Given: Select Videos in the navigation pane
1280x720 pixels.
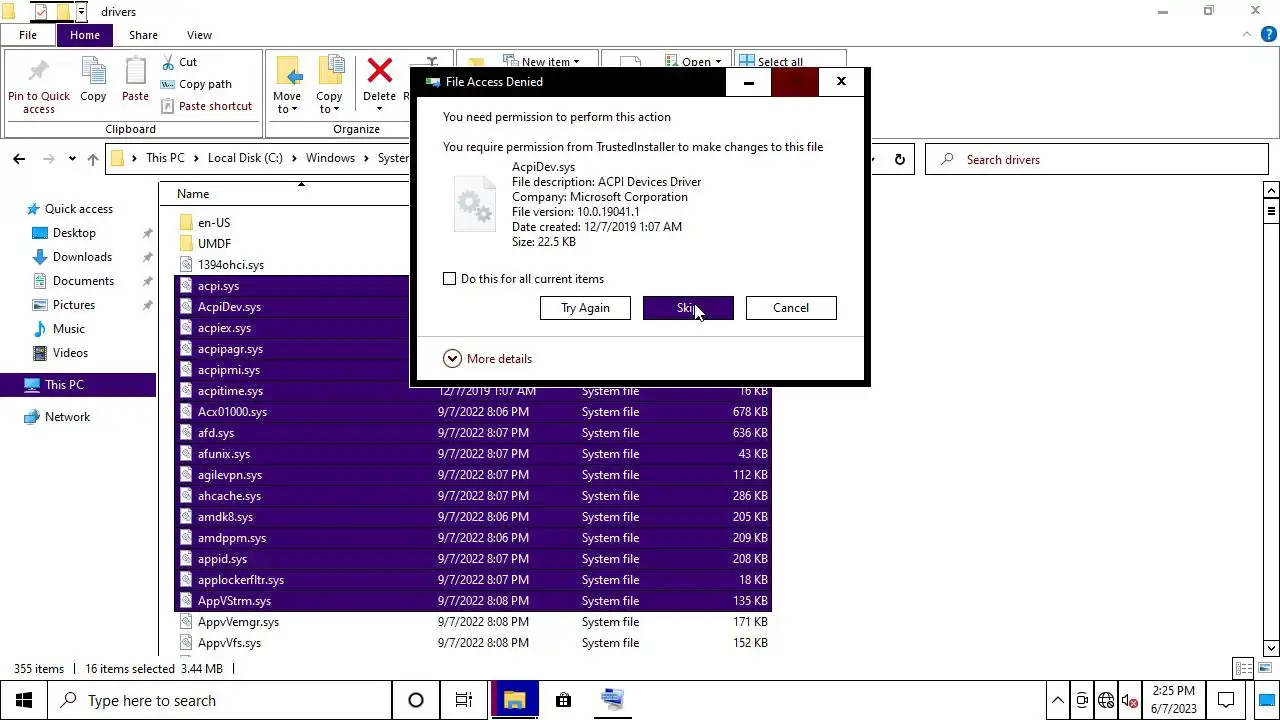Looking at the screenshot, I should point(70,353).
